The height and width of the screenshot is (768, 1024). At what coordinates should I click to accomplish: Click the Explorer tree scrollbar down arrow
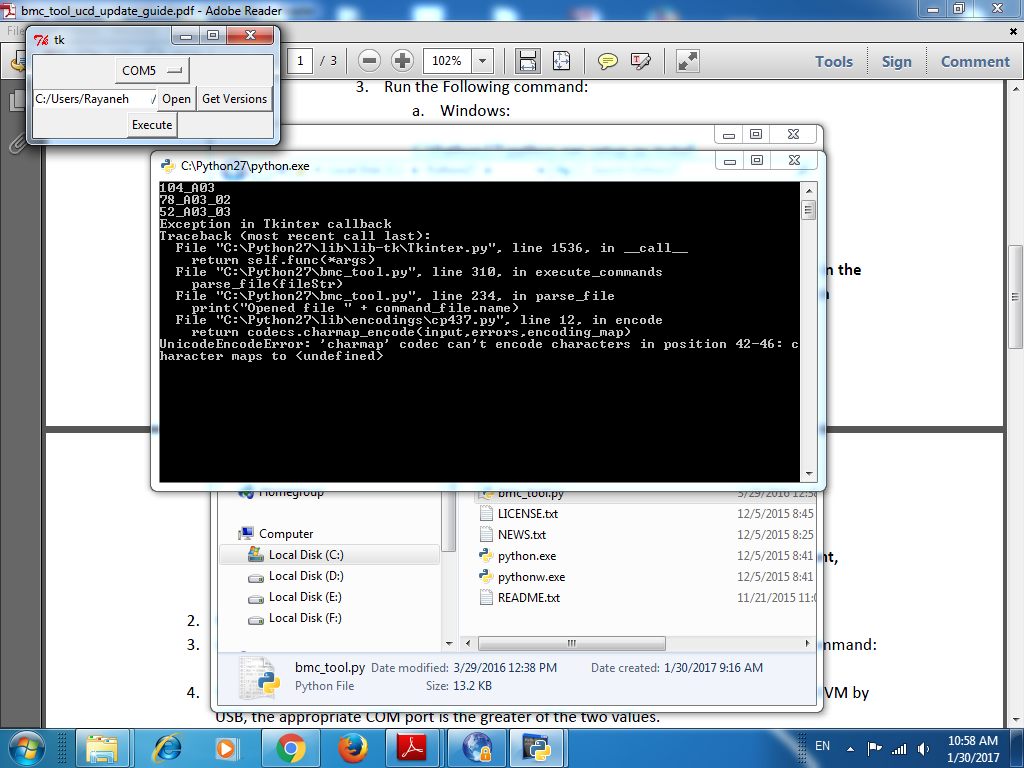(449, 643)
